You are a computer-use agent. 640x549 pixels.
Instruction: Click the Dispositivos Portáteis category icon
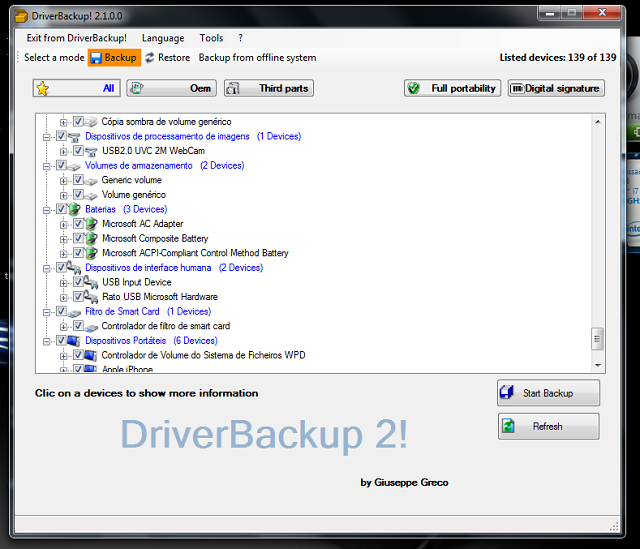[x=74, y=341]
